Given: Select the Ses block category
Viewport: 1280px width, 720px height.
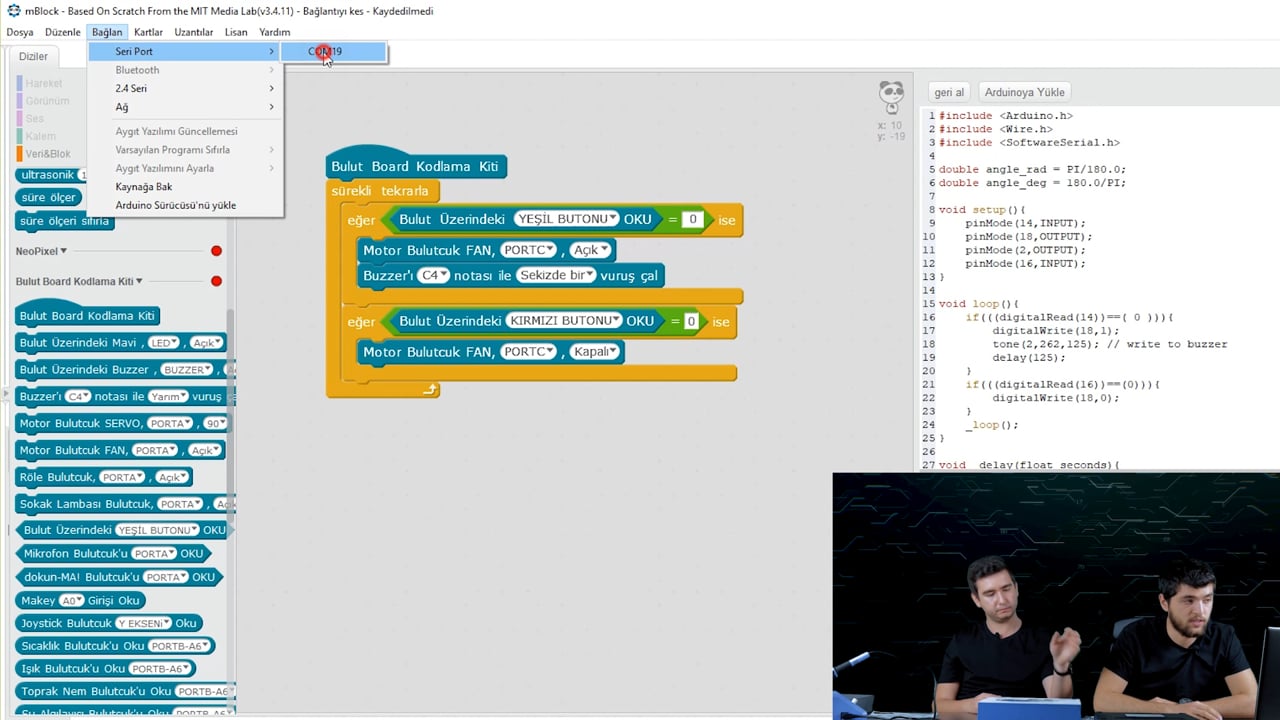Looking at the screenshot, I should pyautogui.click(x=31, y=118).
